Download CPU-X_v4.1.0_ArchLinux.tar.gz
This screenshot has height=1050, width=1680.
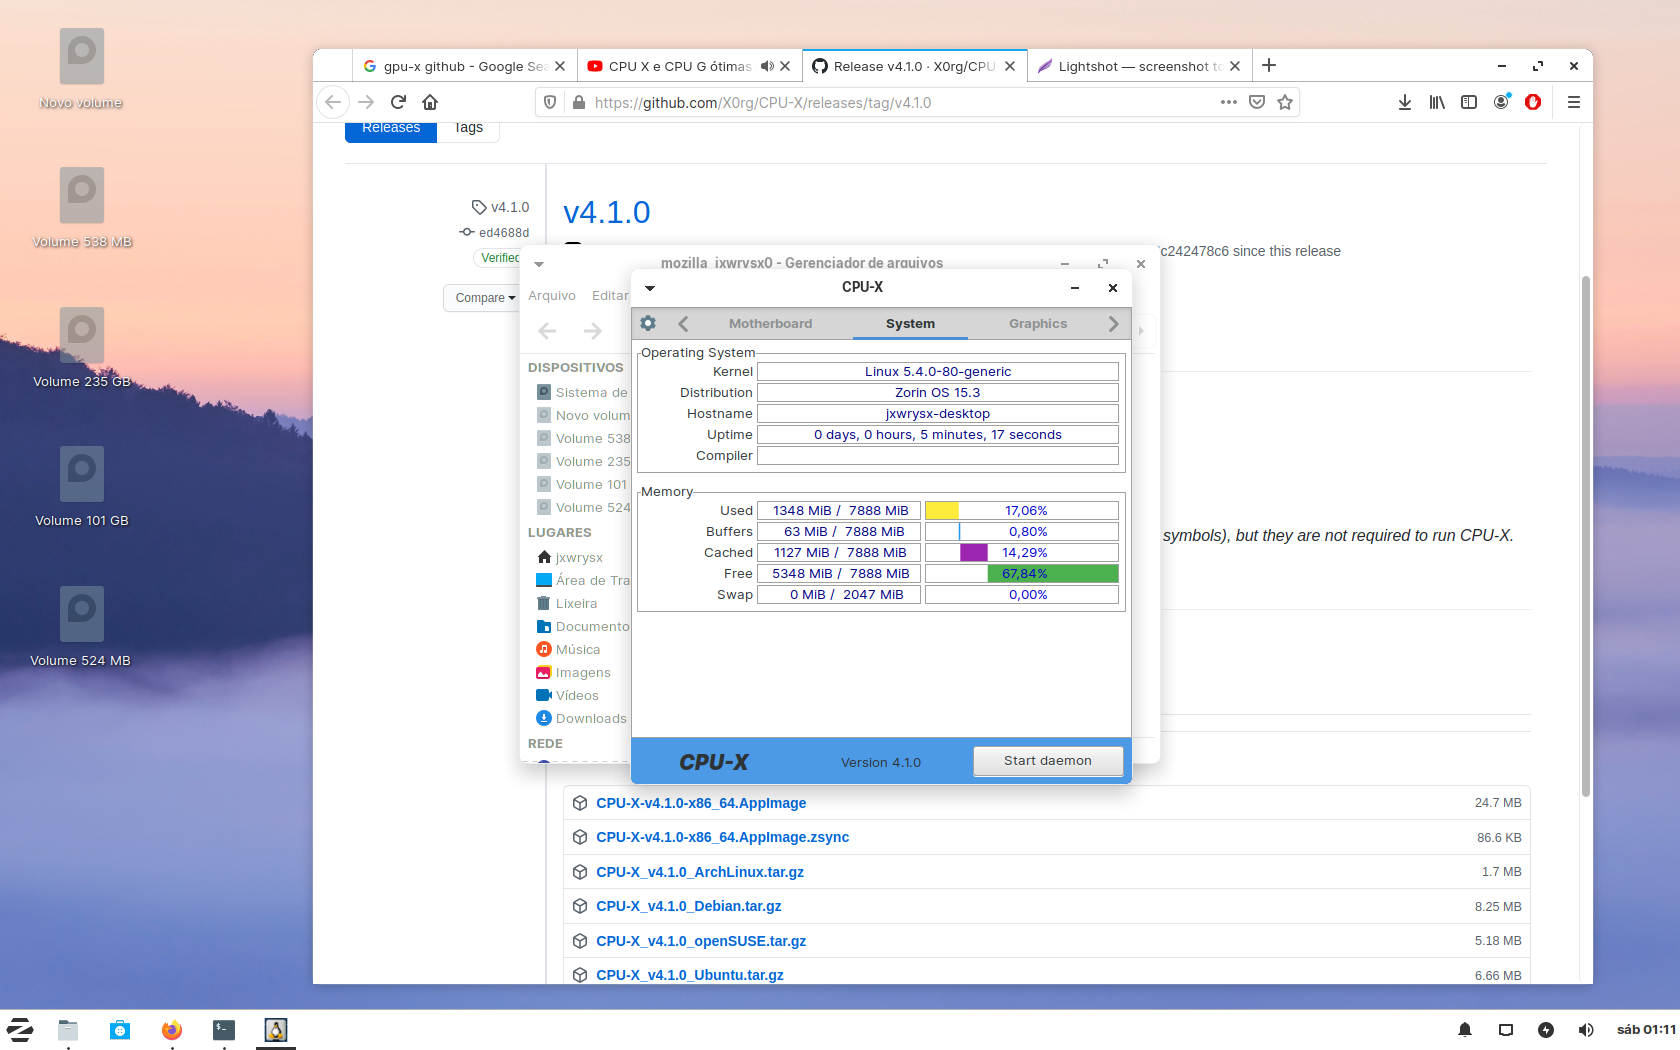point(700,872)
